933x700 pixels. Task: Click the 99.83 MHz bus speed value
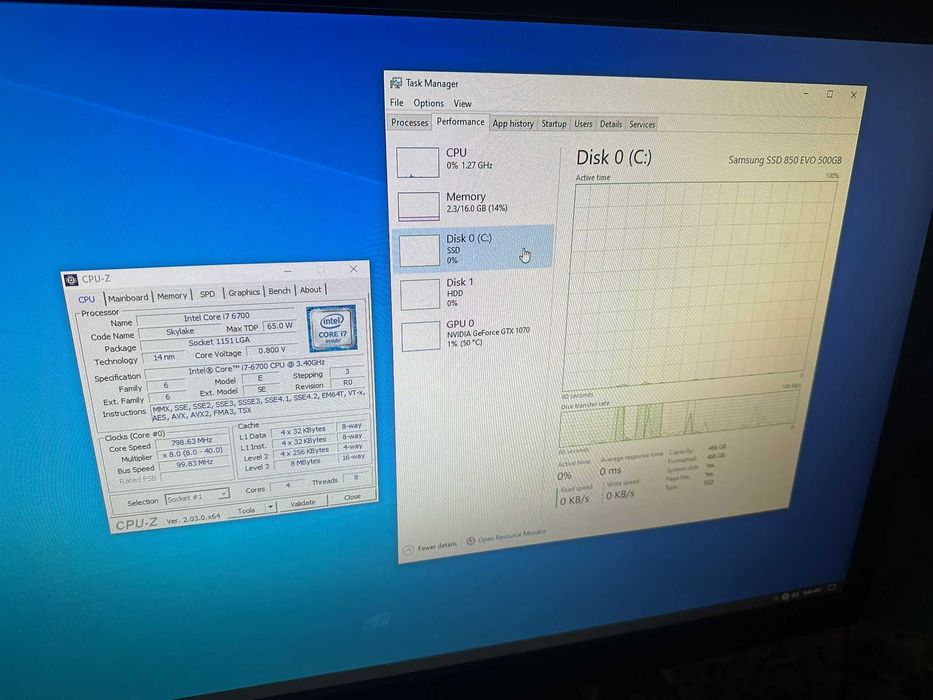point(195,462)
